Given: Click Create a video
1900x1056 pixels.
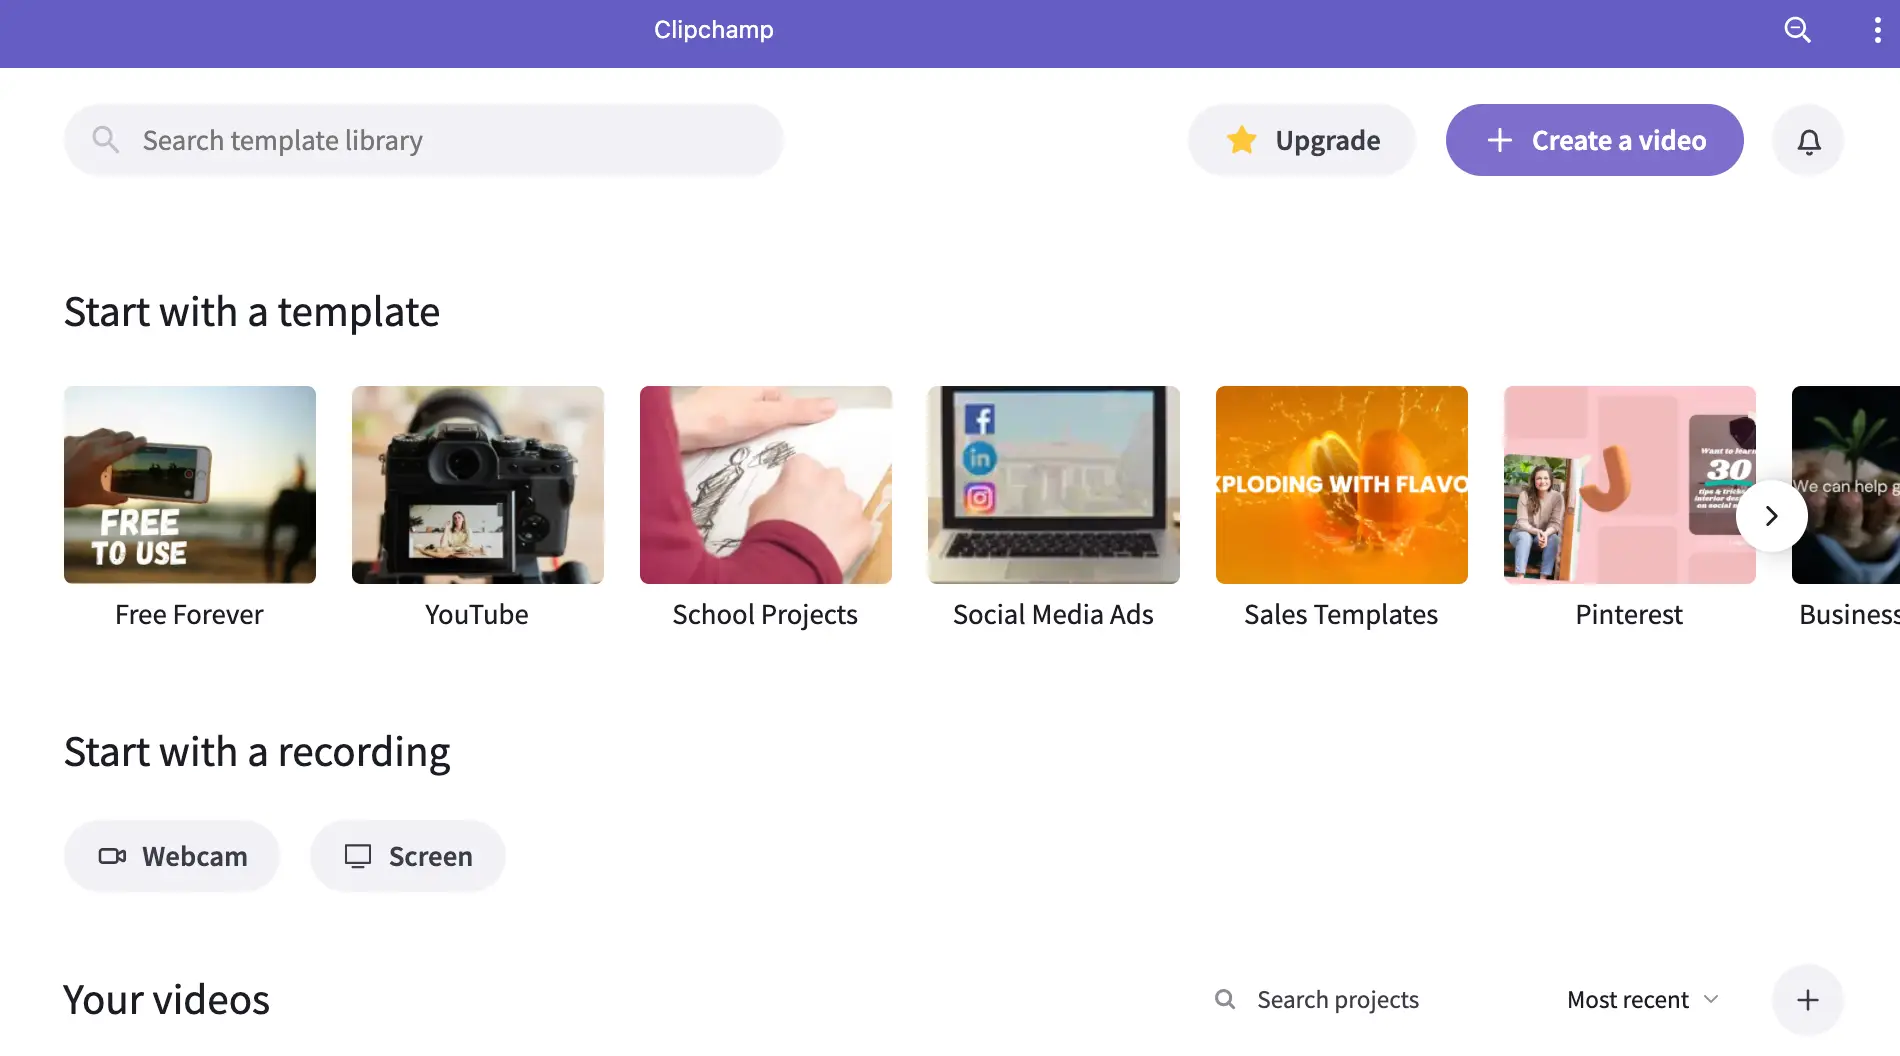Looking at the screenshot, I should click(1594, 140).
